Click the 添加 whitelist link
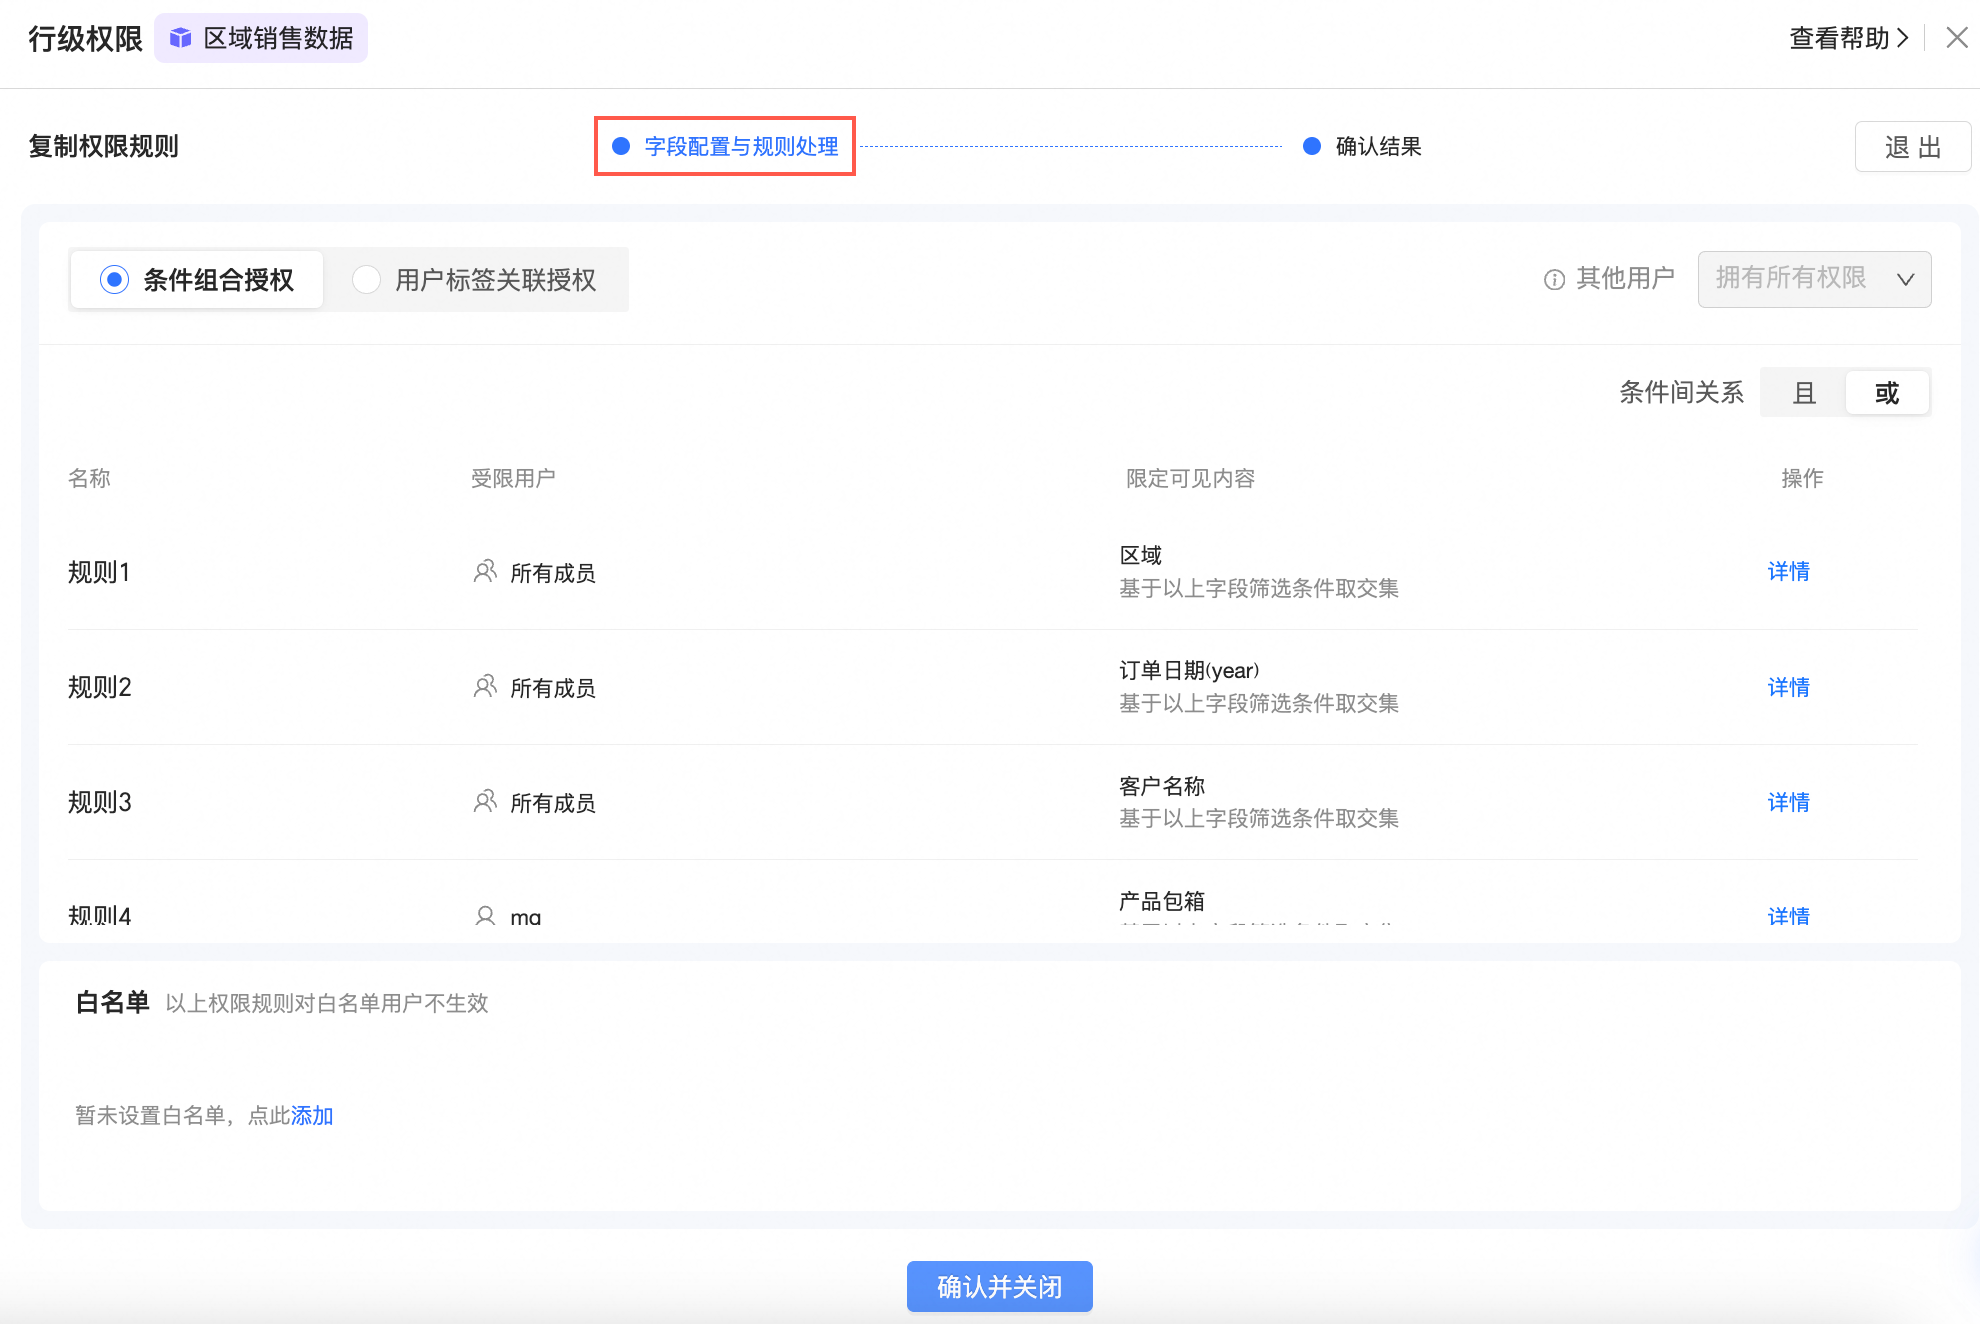Screen dimensions: 1980x1324 [312, 1115]
